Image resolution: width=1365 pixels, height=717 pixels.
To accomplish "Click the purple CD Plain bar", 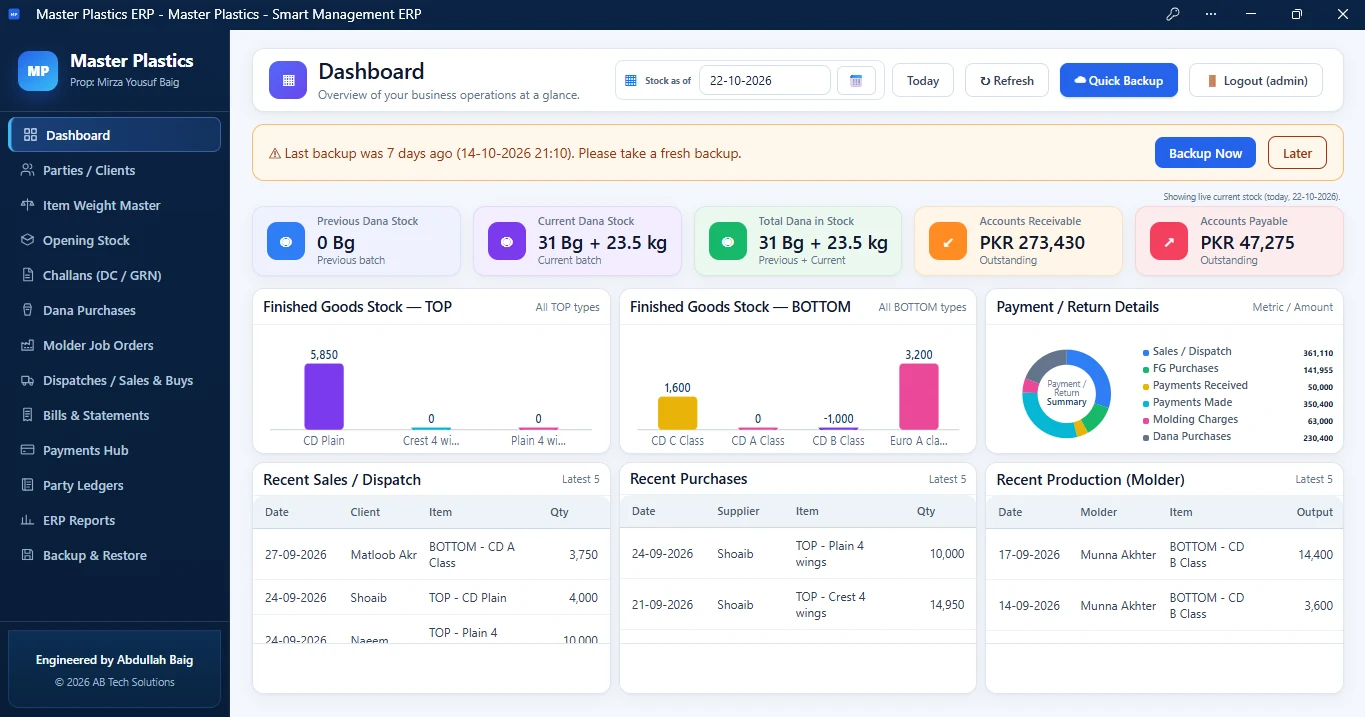I will pos(324,397).
